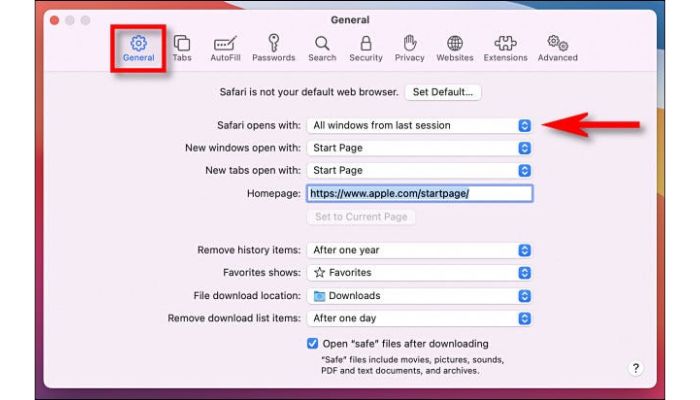Open the General preferences pane
The image size is (700, 400).
click(138, 49)
